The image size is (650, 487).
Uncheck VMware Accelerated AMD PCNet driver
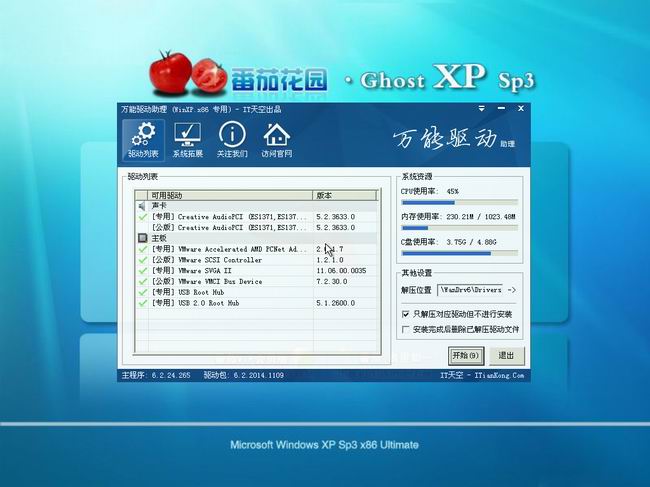coord(142,249)
